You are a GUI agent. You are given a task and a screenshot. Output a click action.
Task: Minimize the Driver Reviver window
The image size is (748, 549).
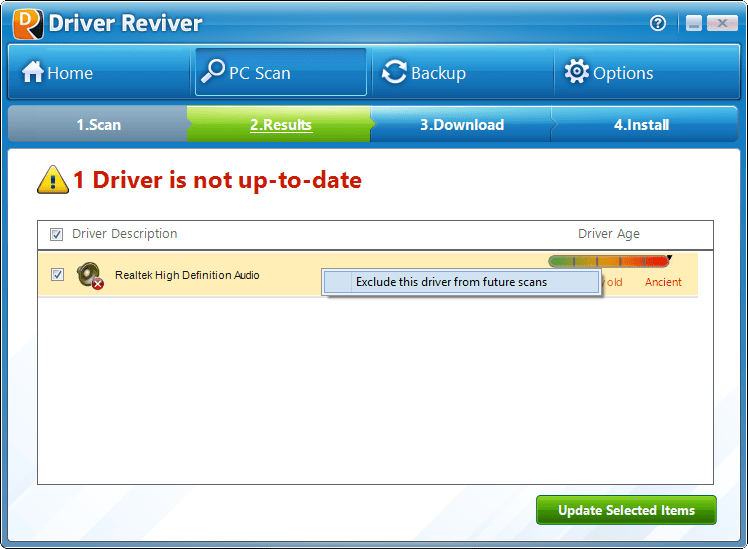coord(694,23)
